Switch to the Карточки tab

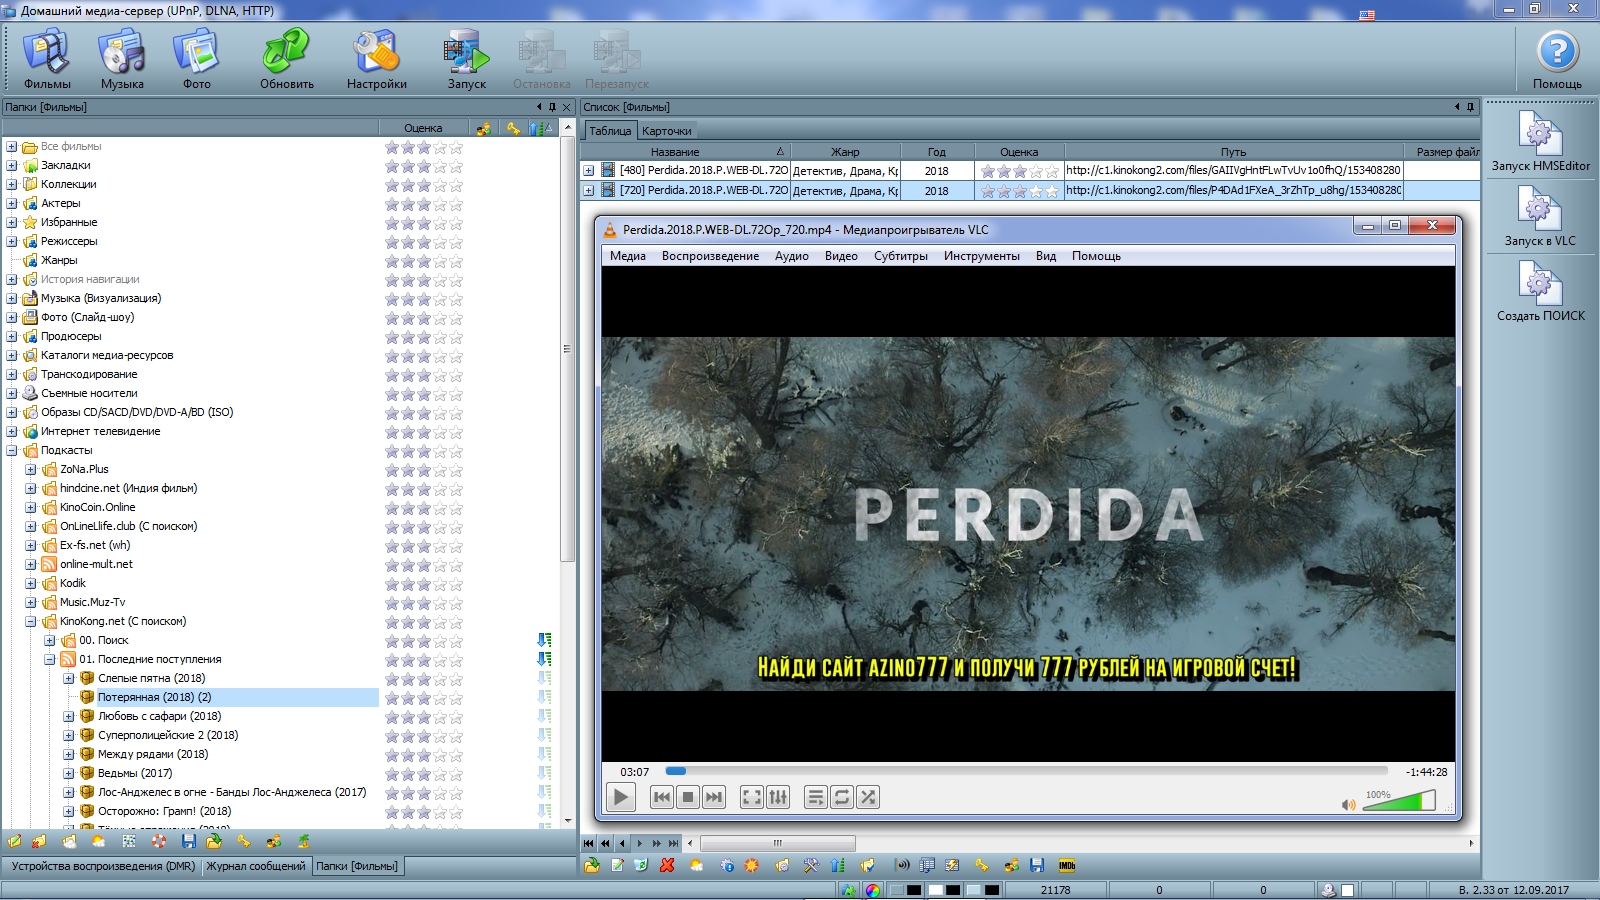click(x=667, y=131)
